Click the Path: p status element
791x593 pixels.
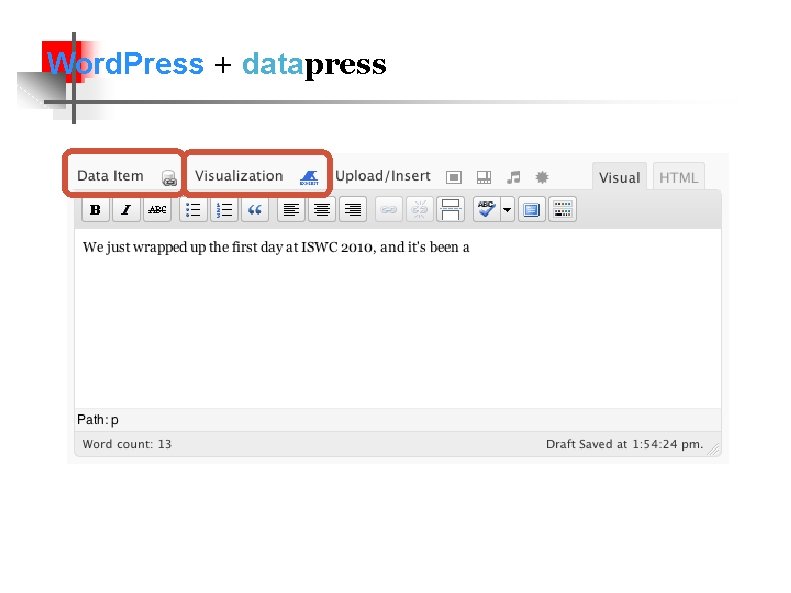point(98,420)
